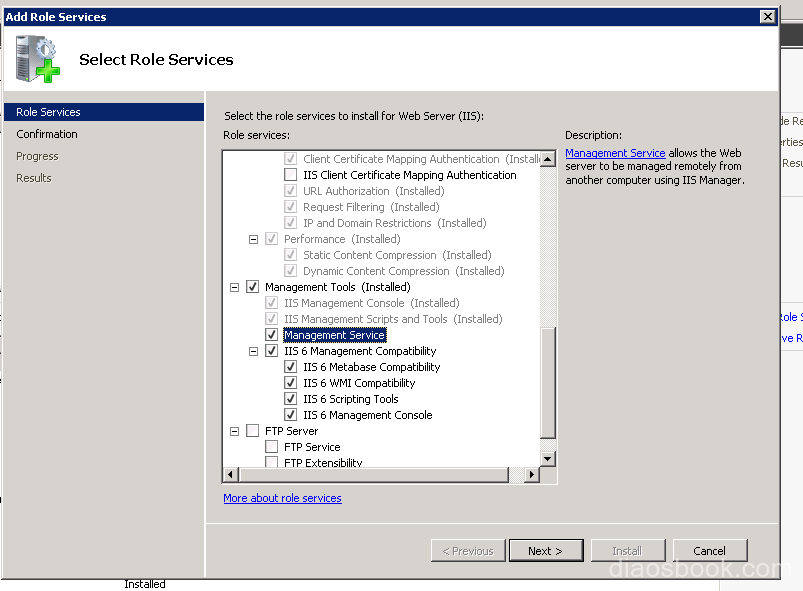Uncheck IIS 6 Metabase Compatibility
The width and height of the screenshot is (803, 591).
point(290,367)
